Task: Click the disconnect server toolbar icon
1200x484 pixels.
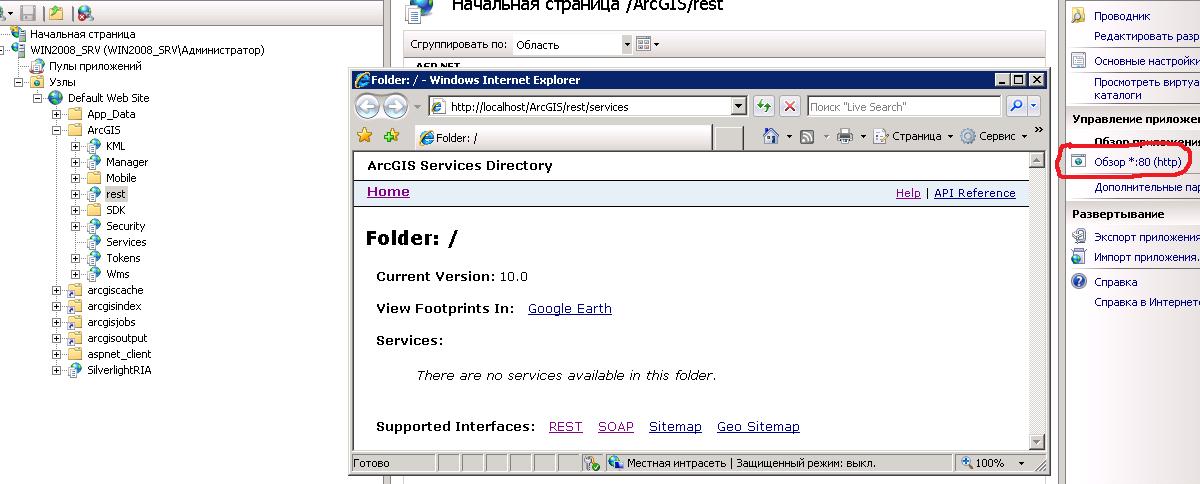Action: [85, 13]
